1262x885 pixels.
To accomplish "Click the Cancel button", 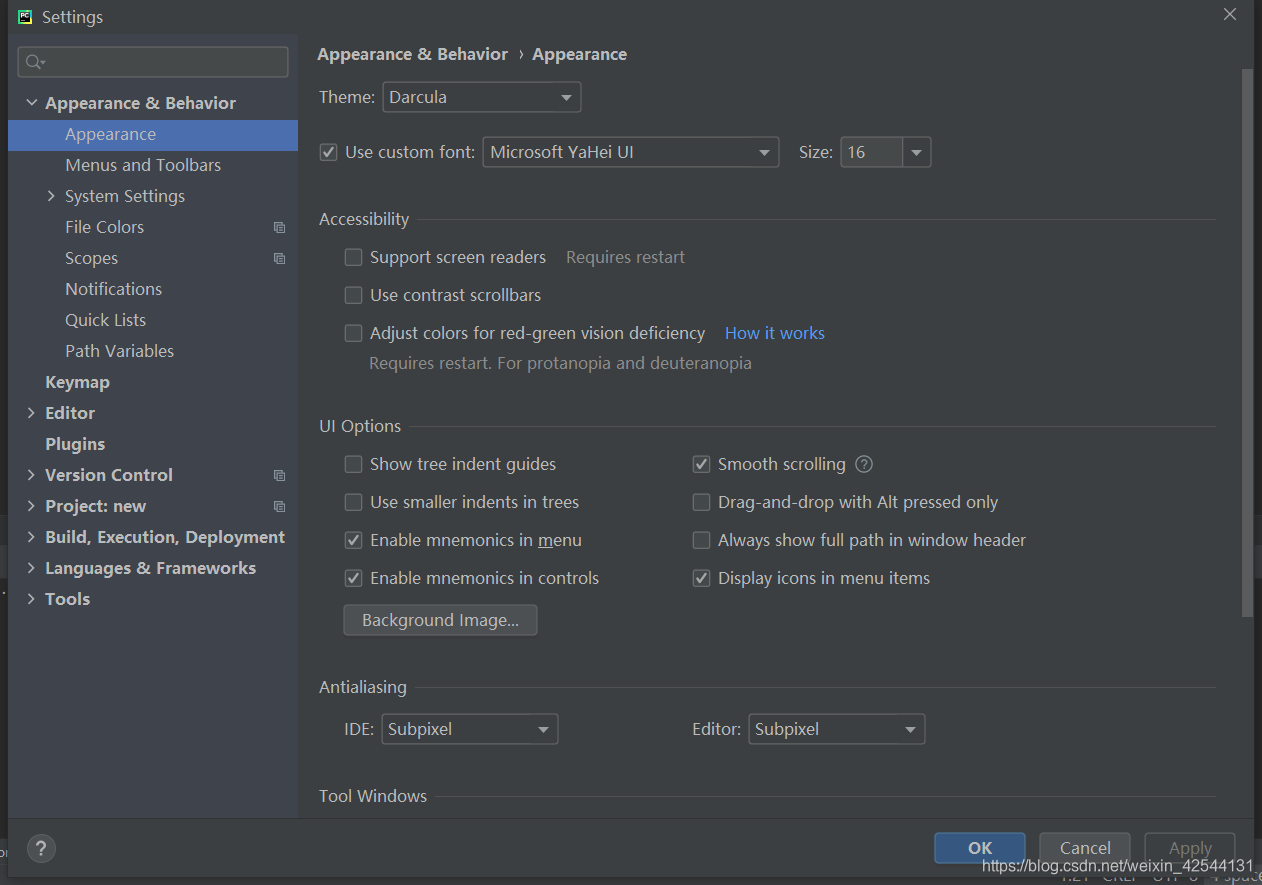I will click(x=1085, y=848).
